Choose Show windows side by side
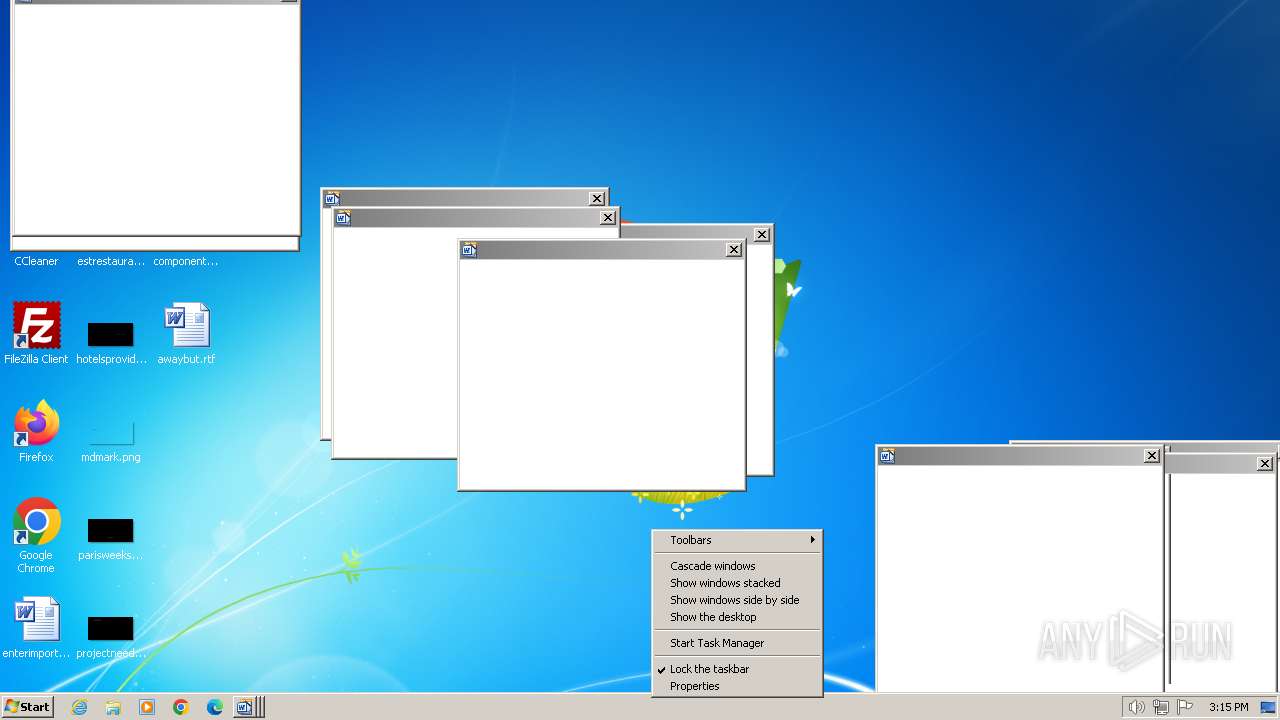The width and height of the screenshot is (1280, 720). coord(737,600)
